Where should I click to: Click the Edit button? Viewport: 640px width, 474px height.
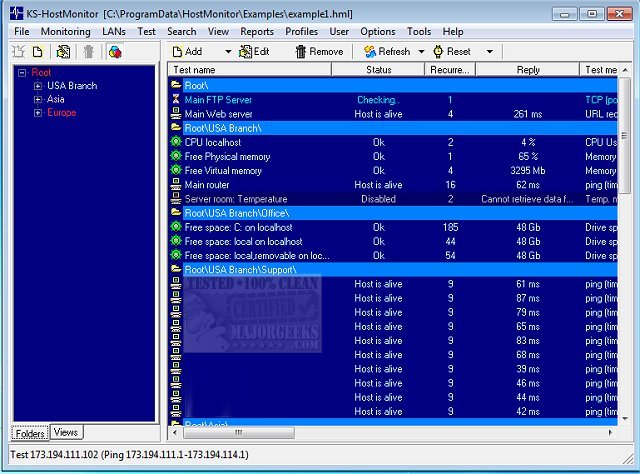coord(255,51)
